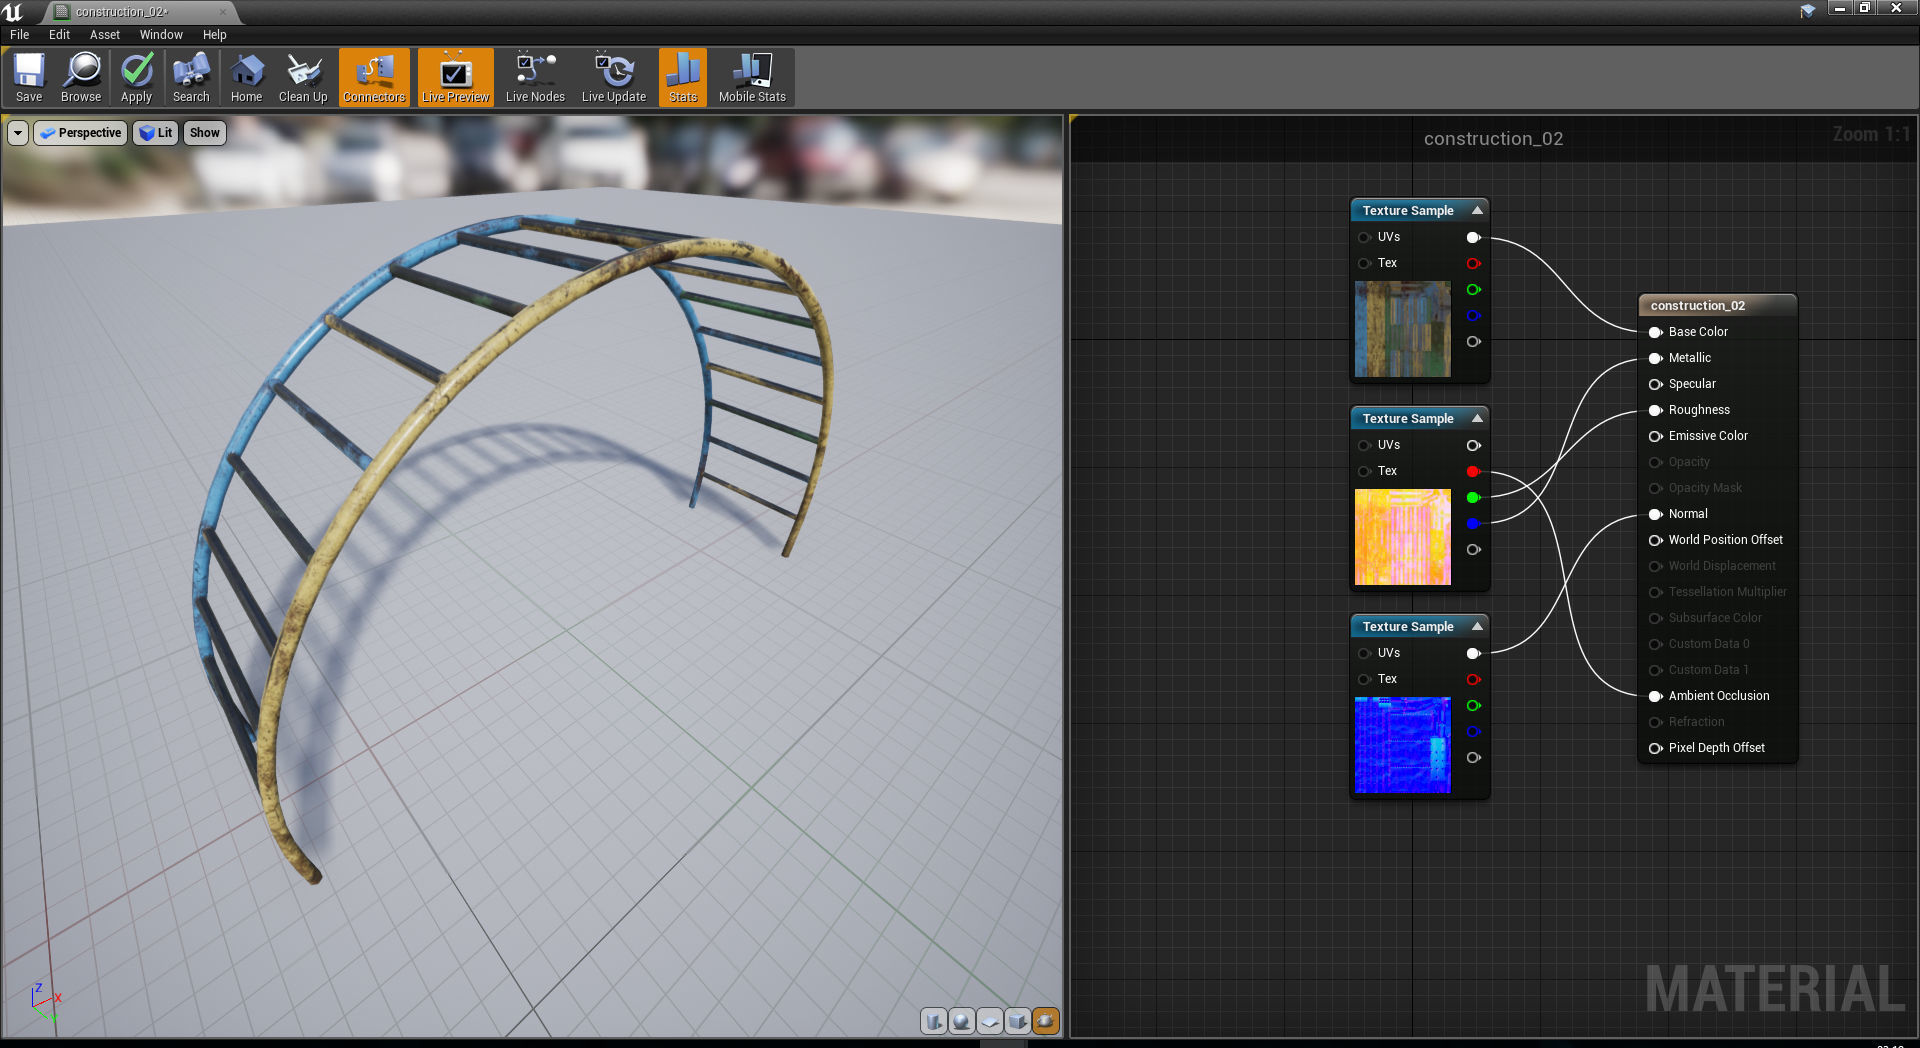Click the tutorial graduation cap icon
Screen dimensions: 1920x1048
pyautogui.click(x=1807, y=11)
